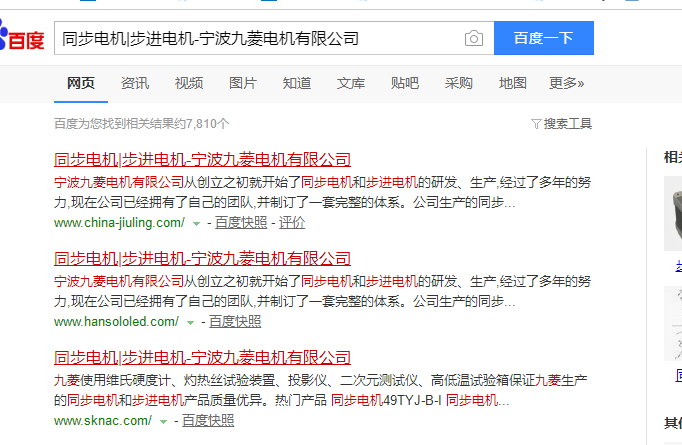The width and height of the screenshot is (682, 445).
Task: Click the snippet mentioning 维氏硬度计
Action: (321, 390)
